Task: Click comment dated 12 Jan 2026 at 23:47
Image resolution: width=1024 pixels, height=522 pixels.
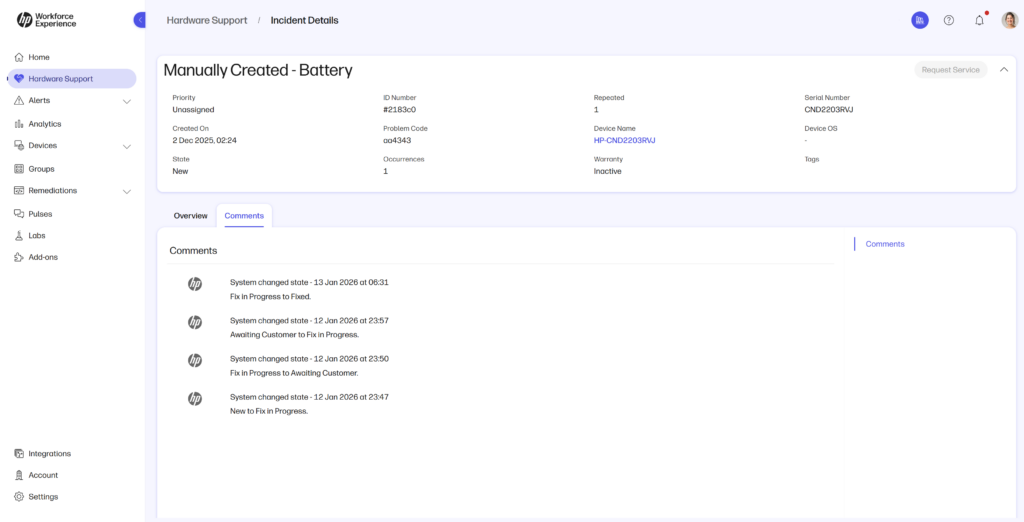Action: (x=309, y=397)
